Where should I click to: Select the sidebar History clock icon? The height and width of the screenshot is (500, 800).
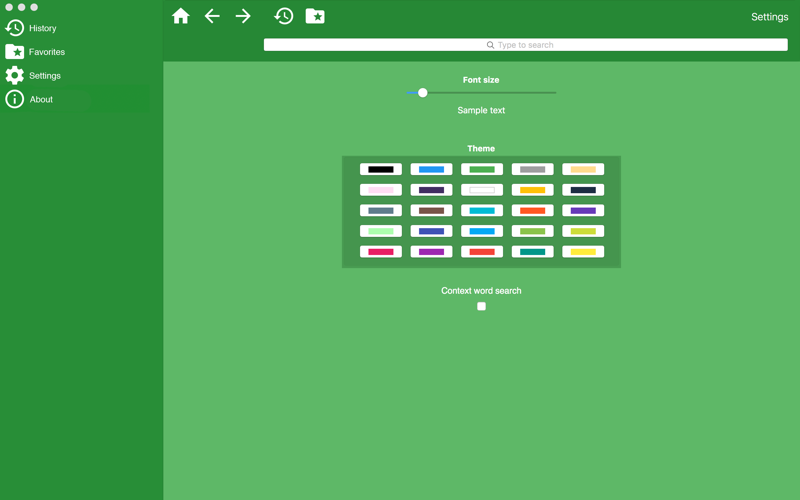14,28
